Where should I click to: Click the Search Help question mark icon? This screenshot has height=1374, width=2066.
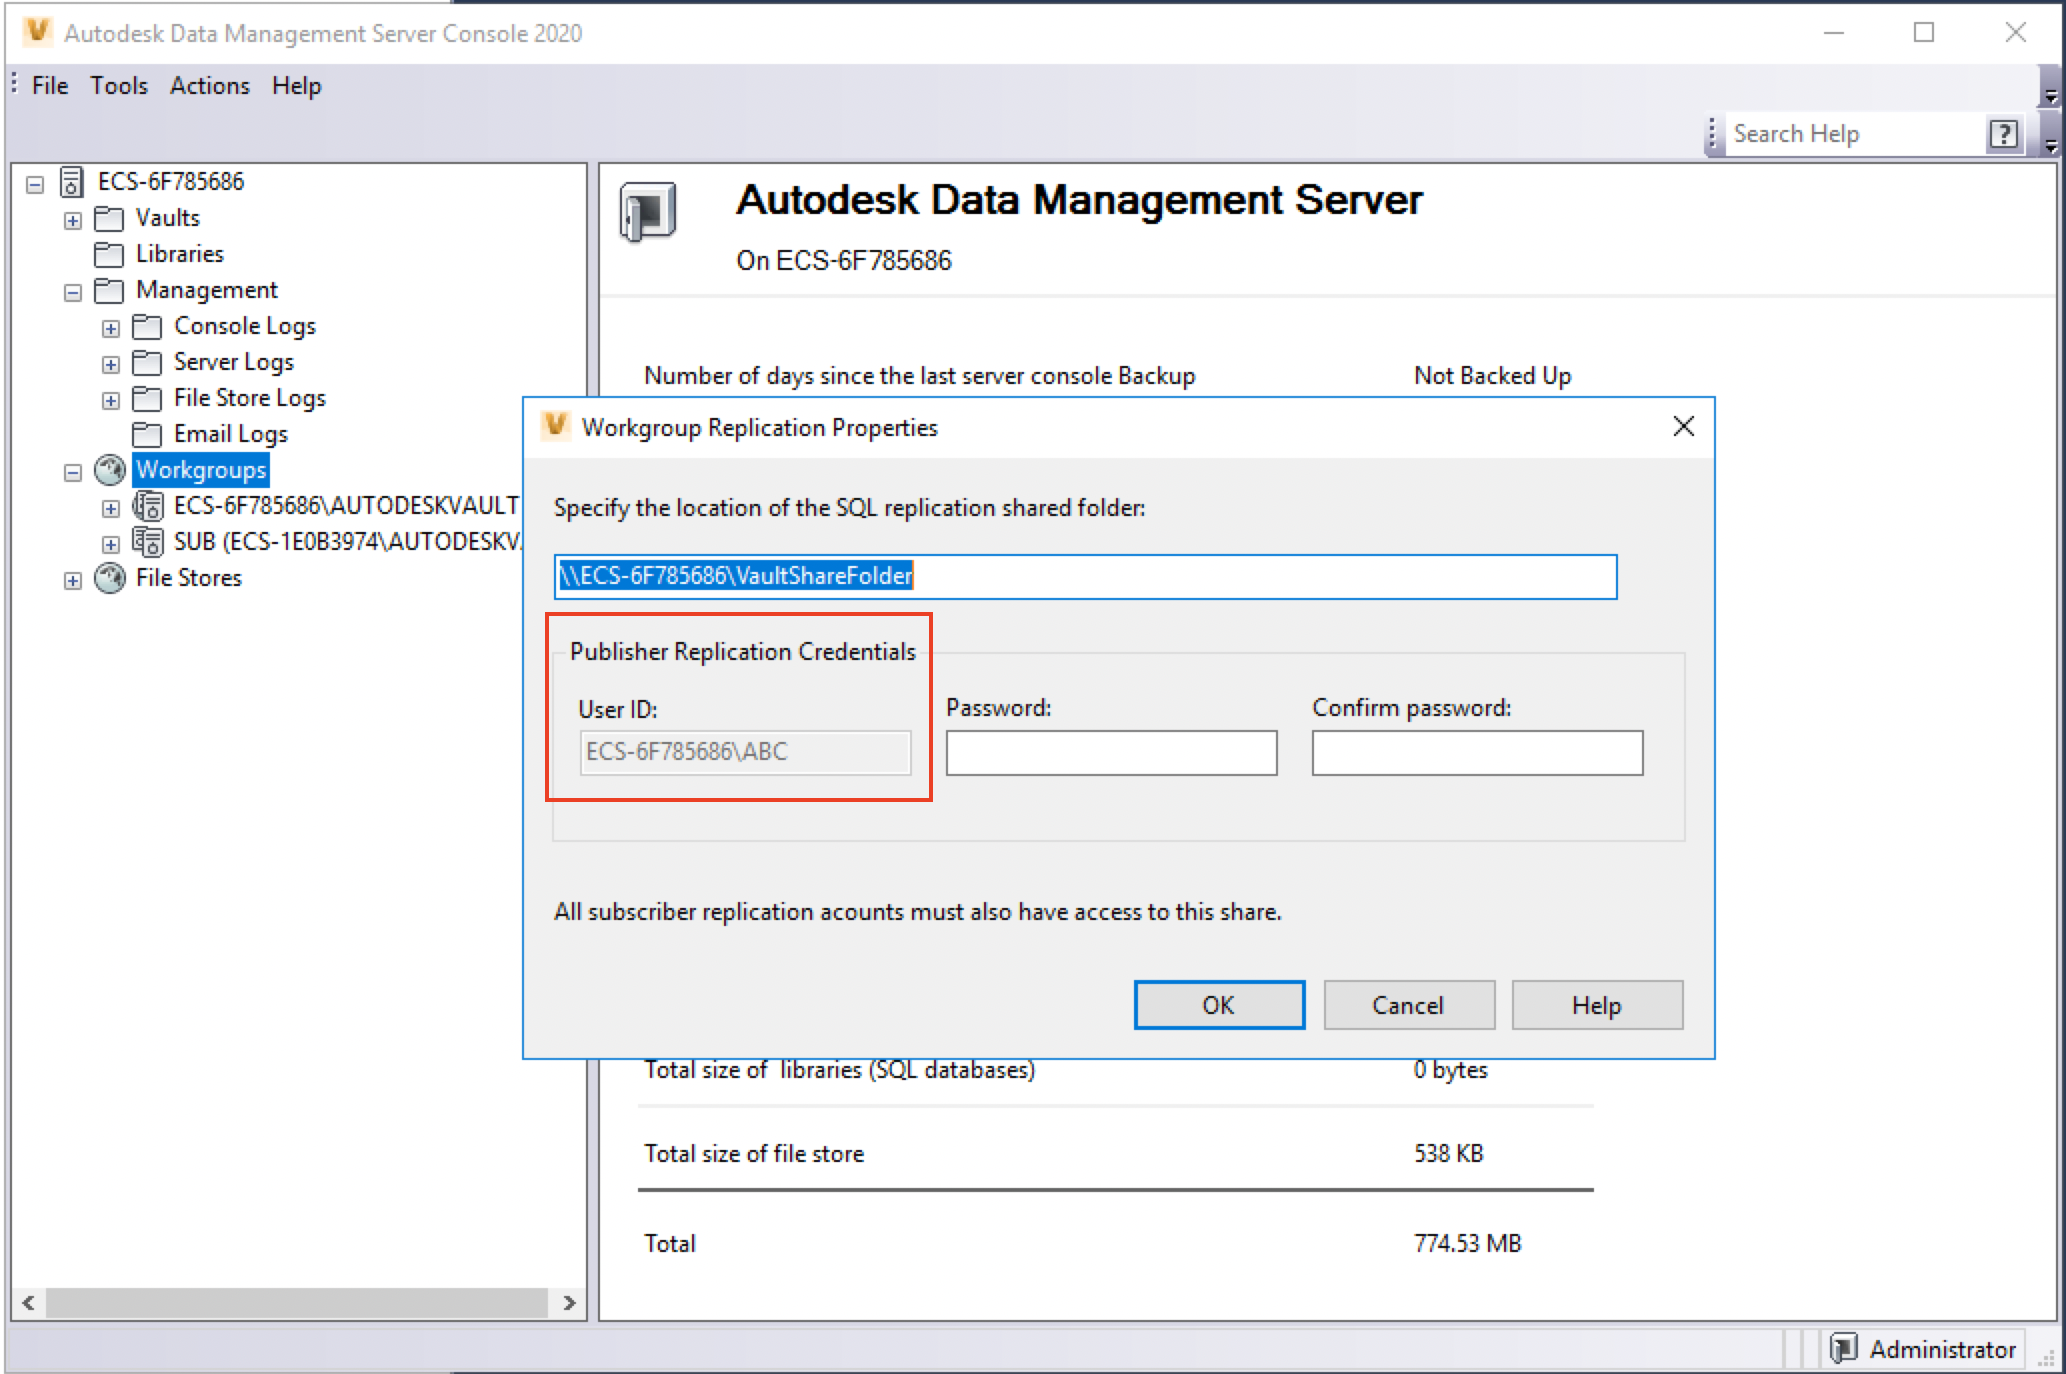[x=2003, y=134]
